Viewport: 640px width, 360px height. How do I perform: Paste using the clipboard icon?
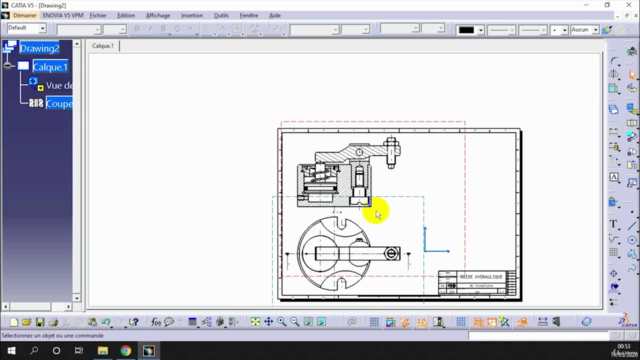92,322
